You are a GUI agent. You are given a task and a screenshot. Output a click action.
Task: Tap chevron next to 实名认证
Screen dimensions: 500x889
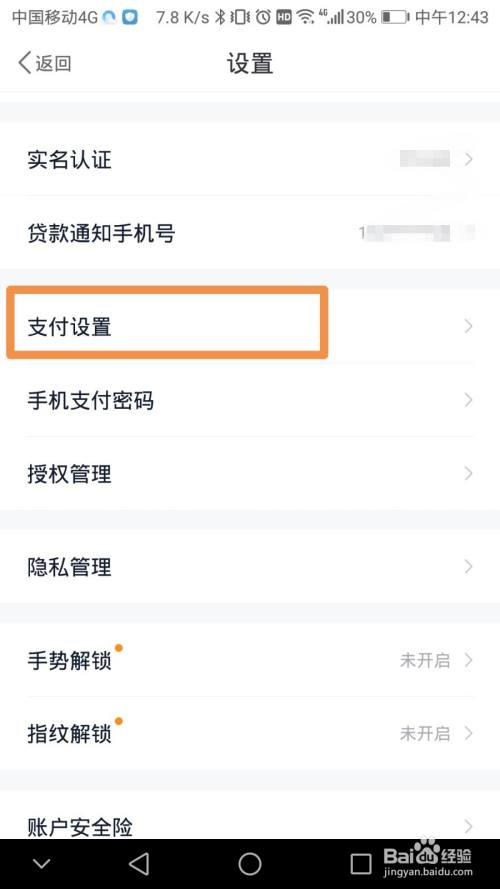click(x=468, y=159)
